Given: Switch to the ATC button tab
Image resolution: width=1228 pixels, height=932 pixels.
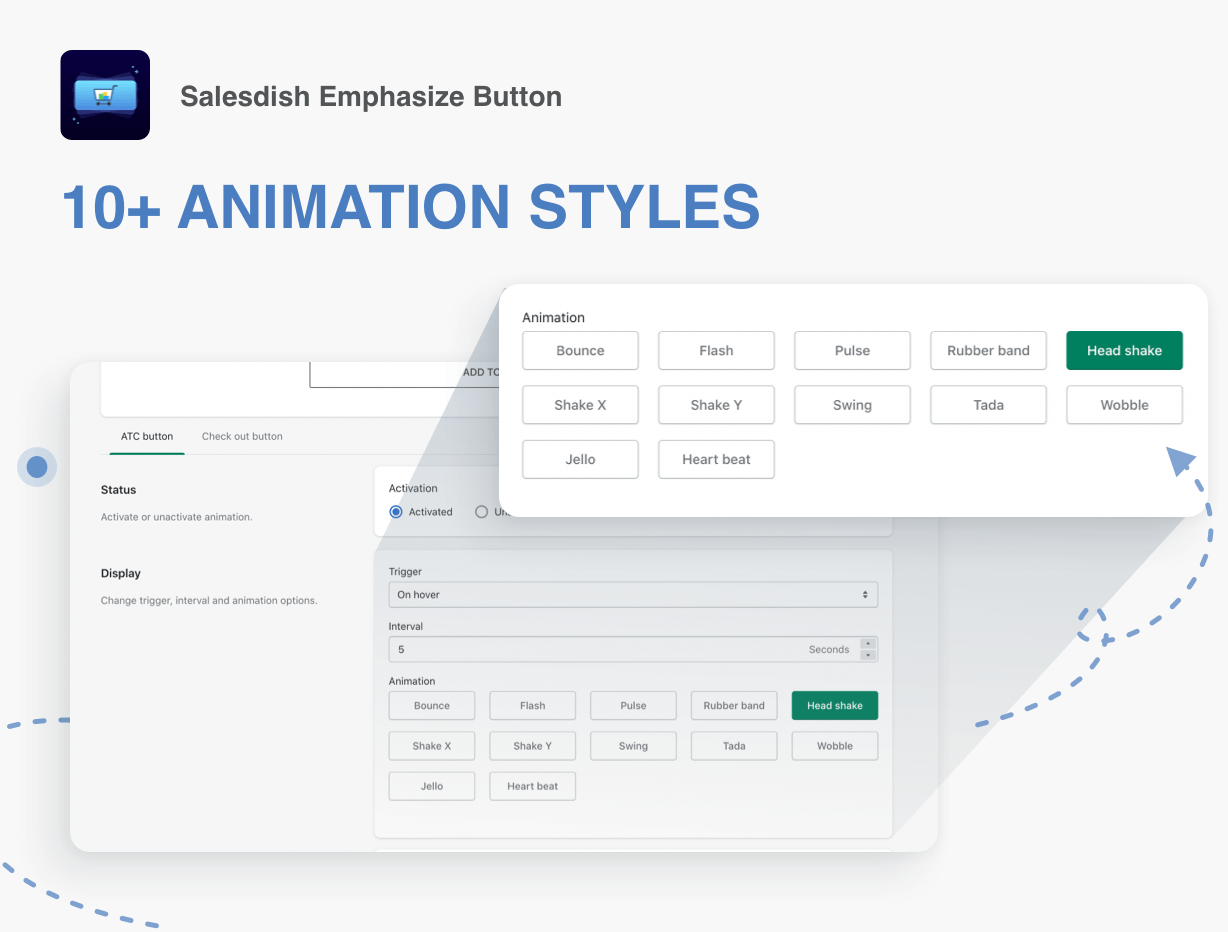Looking at the screenshot, I should [147, 436].
